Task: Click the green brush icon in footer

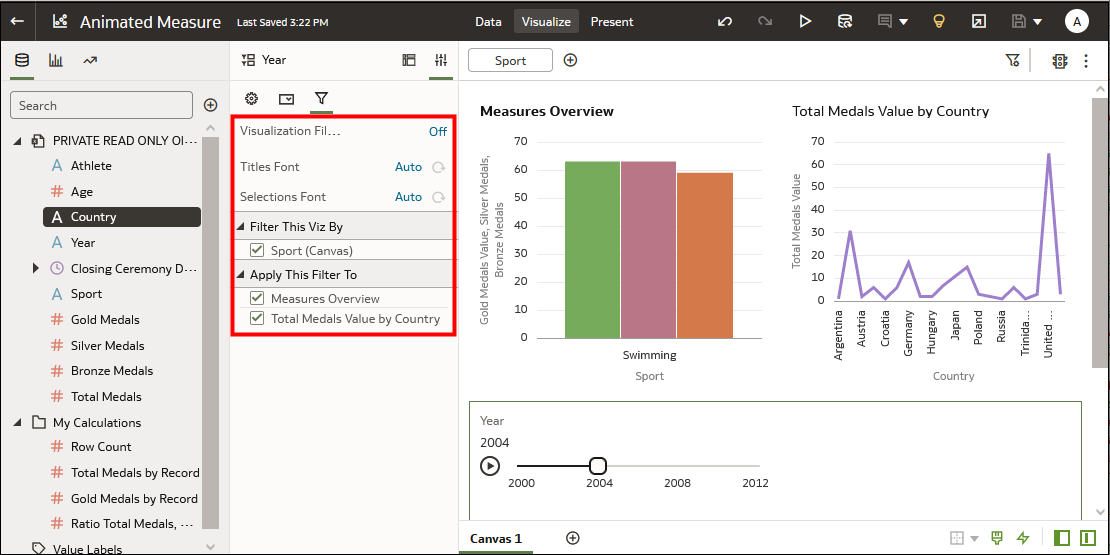Action: click(997, 538)
